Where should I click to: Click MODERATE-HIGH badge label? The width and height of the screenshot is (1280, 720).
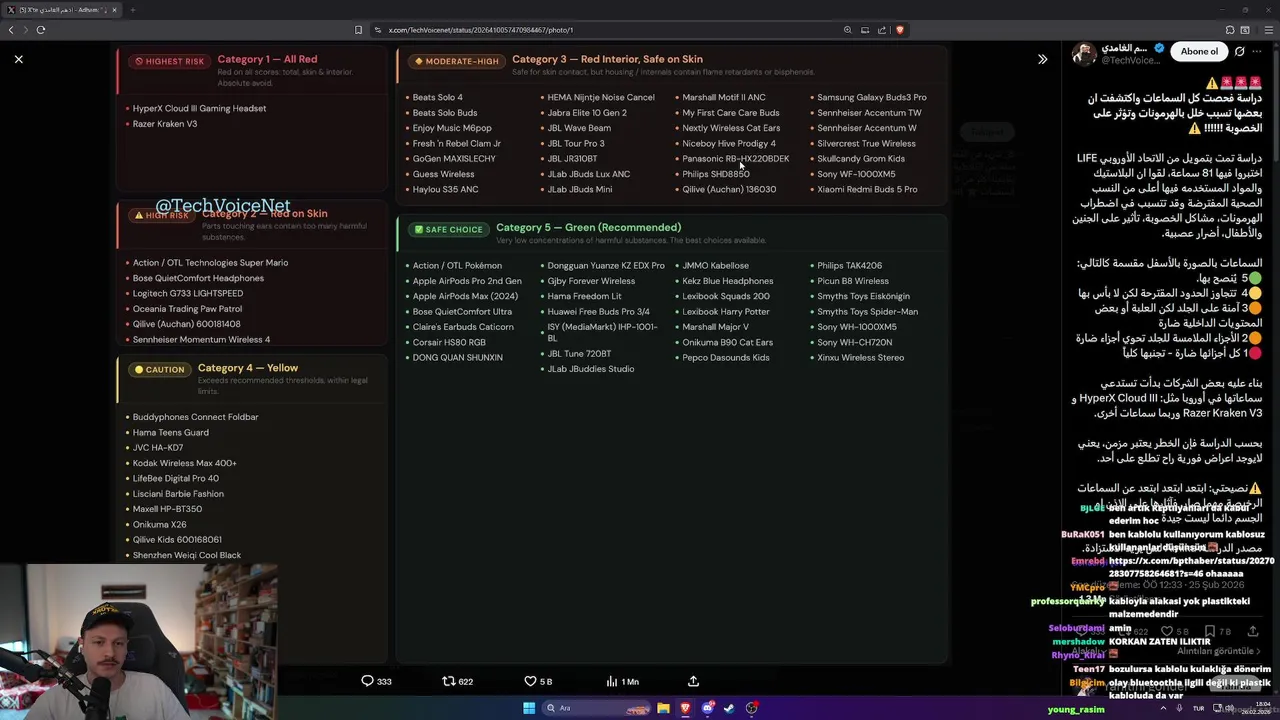pyautogui.click(x=456, y=61)
